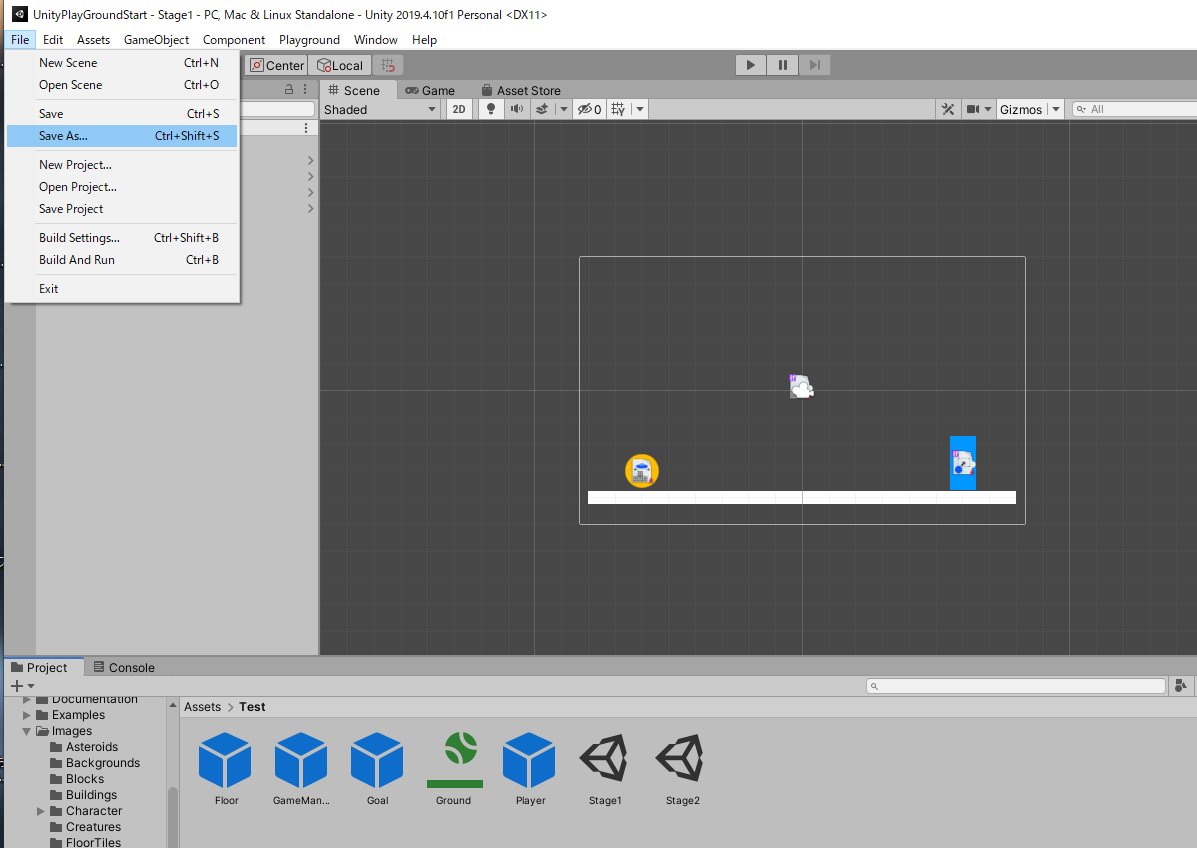The width and height of the screenshot is (1197, 848).
Task: Open the Hierarchy panel three-dot options menu
Action: [305, 89]
